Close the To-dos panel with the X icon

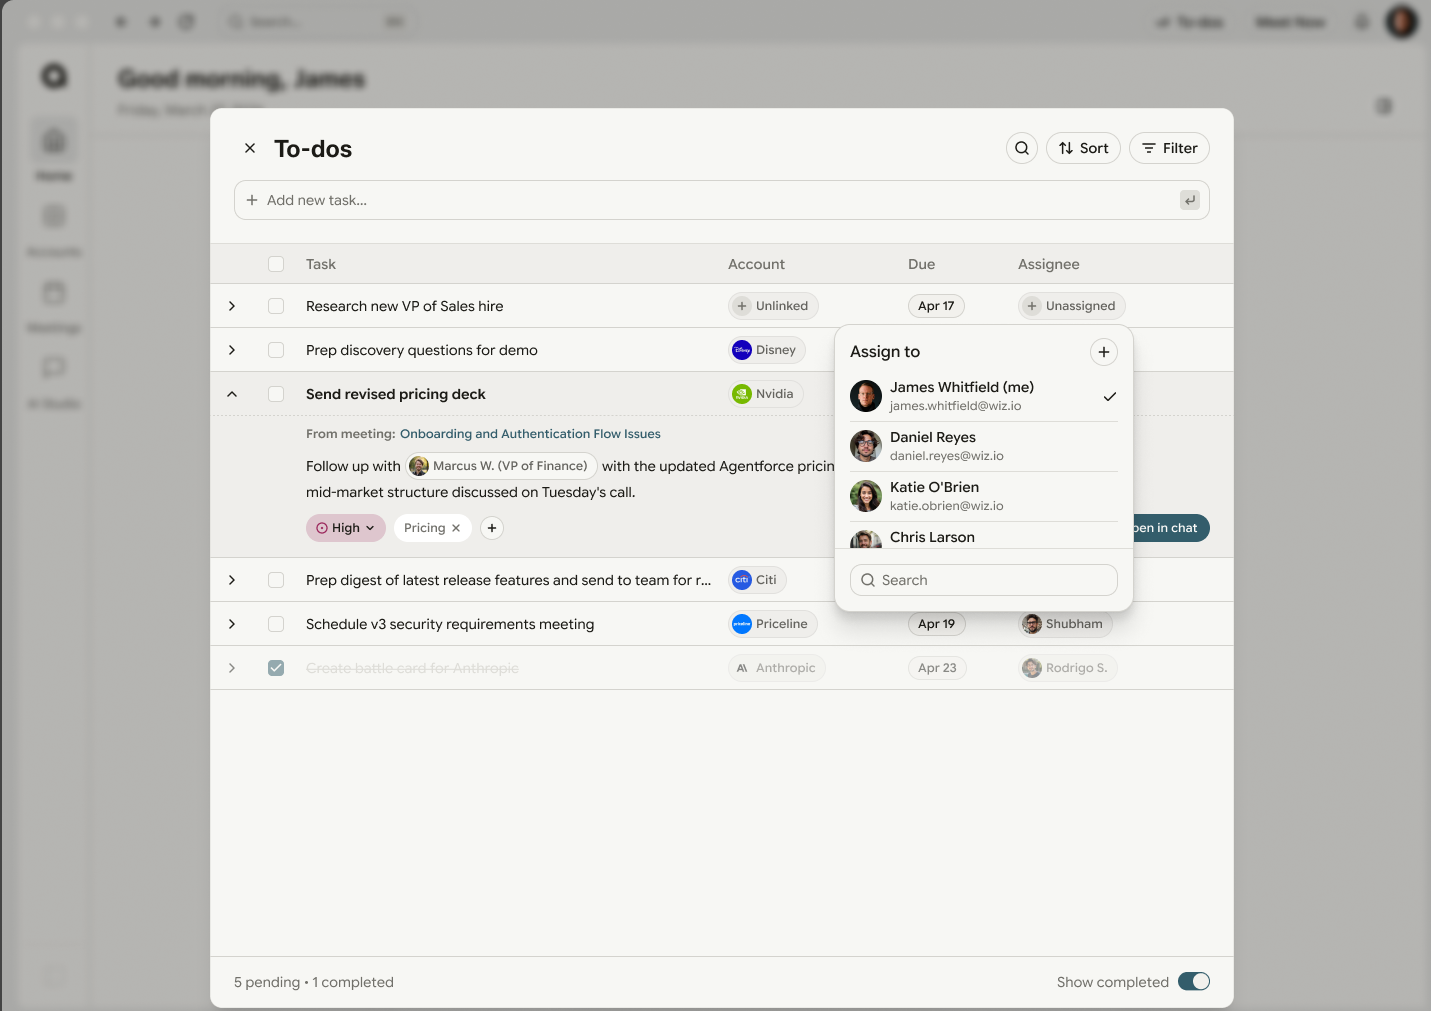point(250,148)
